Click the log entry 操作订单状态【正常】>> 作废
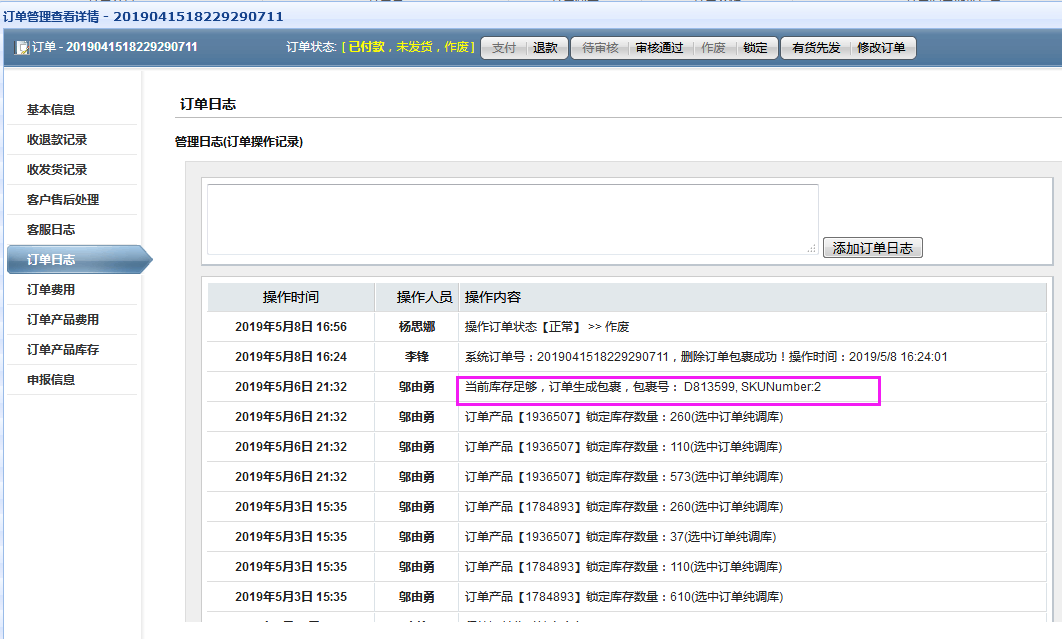The width and height of the screenshot is (1062, 639). coord(547,327)
